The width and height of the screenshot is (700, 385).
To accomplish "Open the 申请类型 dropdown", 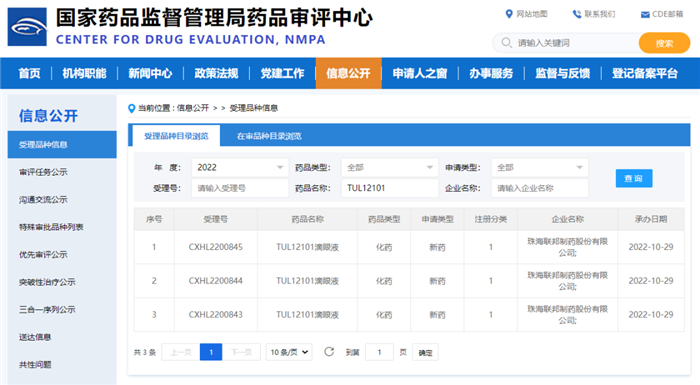I will pyautogui.click(x=539, y=167).
